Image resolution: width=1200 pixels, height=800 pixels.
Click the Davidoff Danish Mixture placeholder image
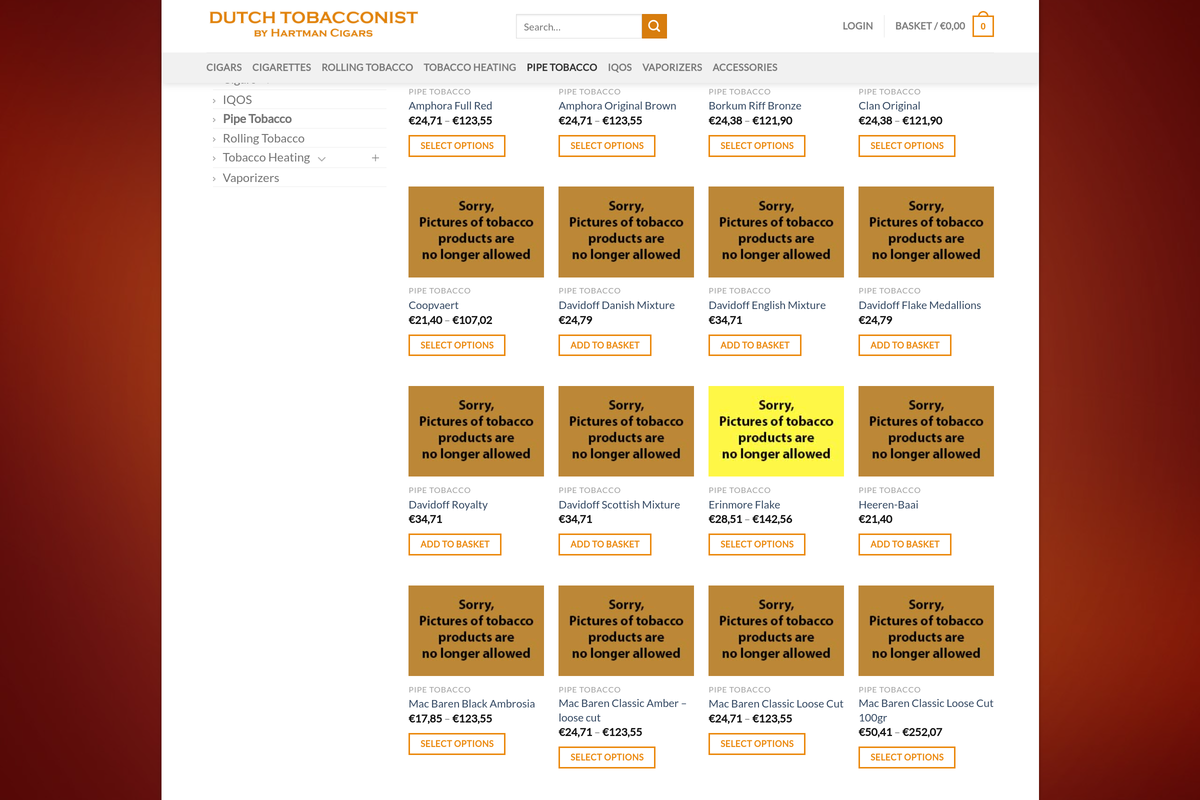coord(626,232)
